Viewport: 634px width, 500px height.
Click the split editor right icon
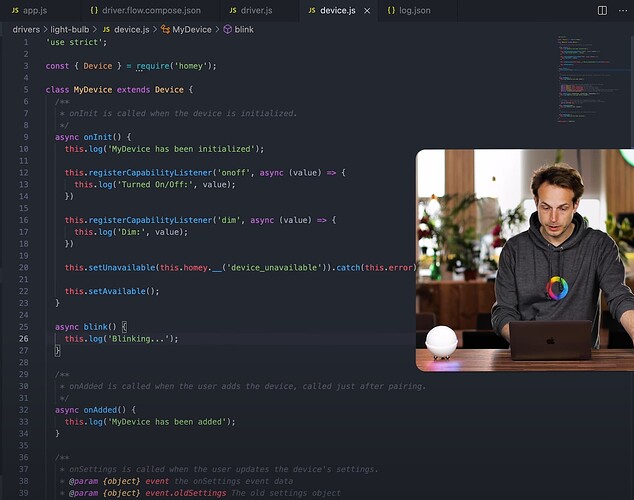coord(602,11)
